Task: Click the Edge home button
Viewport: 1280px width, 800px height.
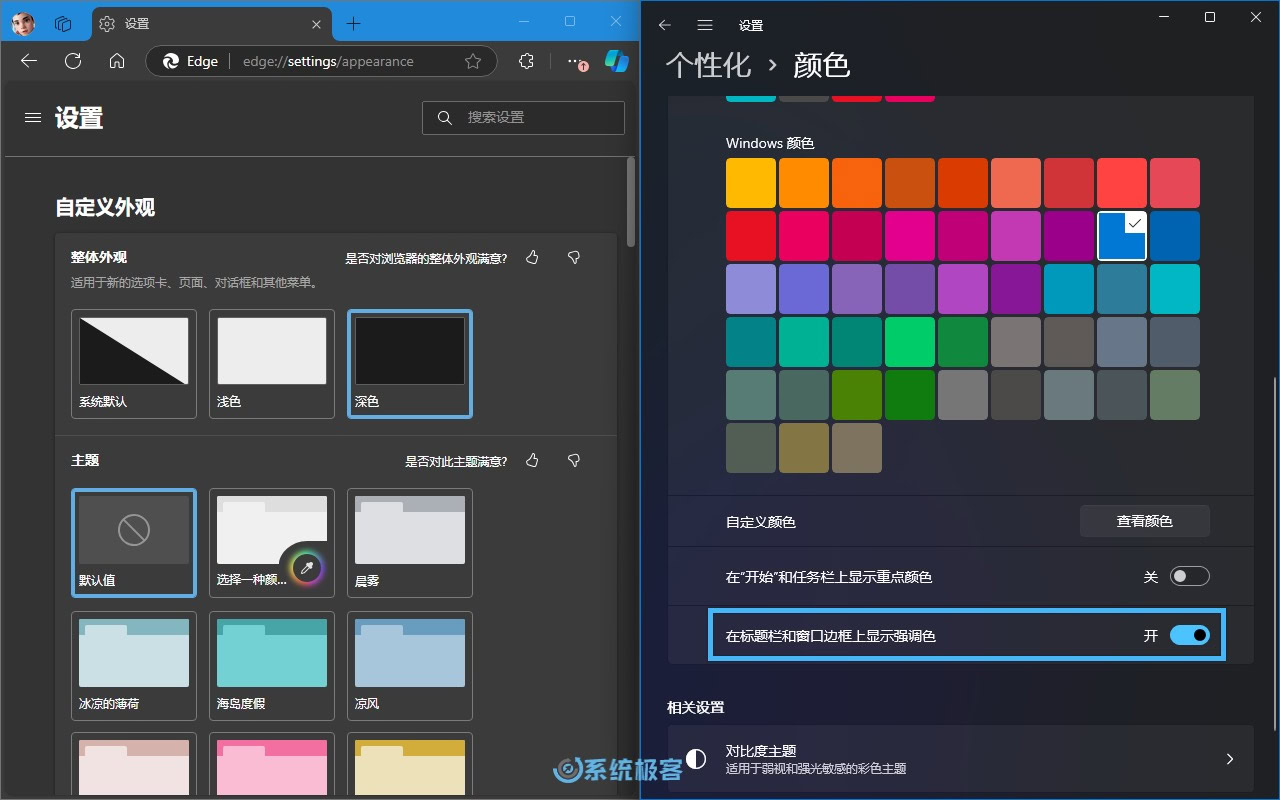Action: [x=117, y=61]
